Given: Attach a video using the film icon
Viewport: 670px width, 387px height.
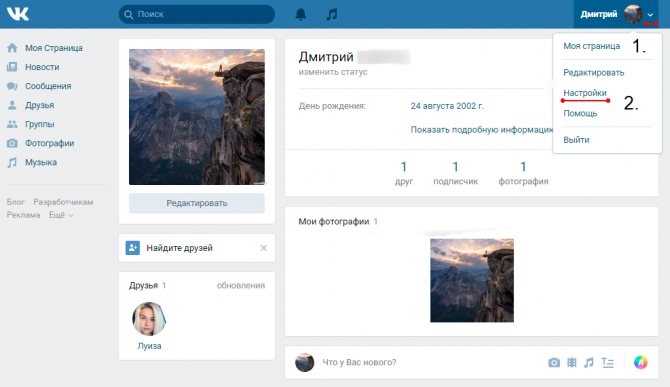Looking at the screenshot, I should click(572, 363).
